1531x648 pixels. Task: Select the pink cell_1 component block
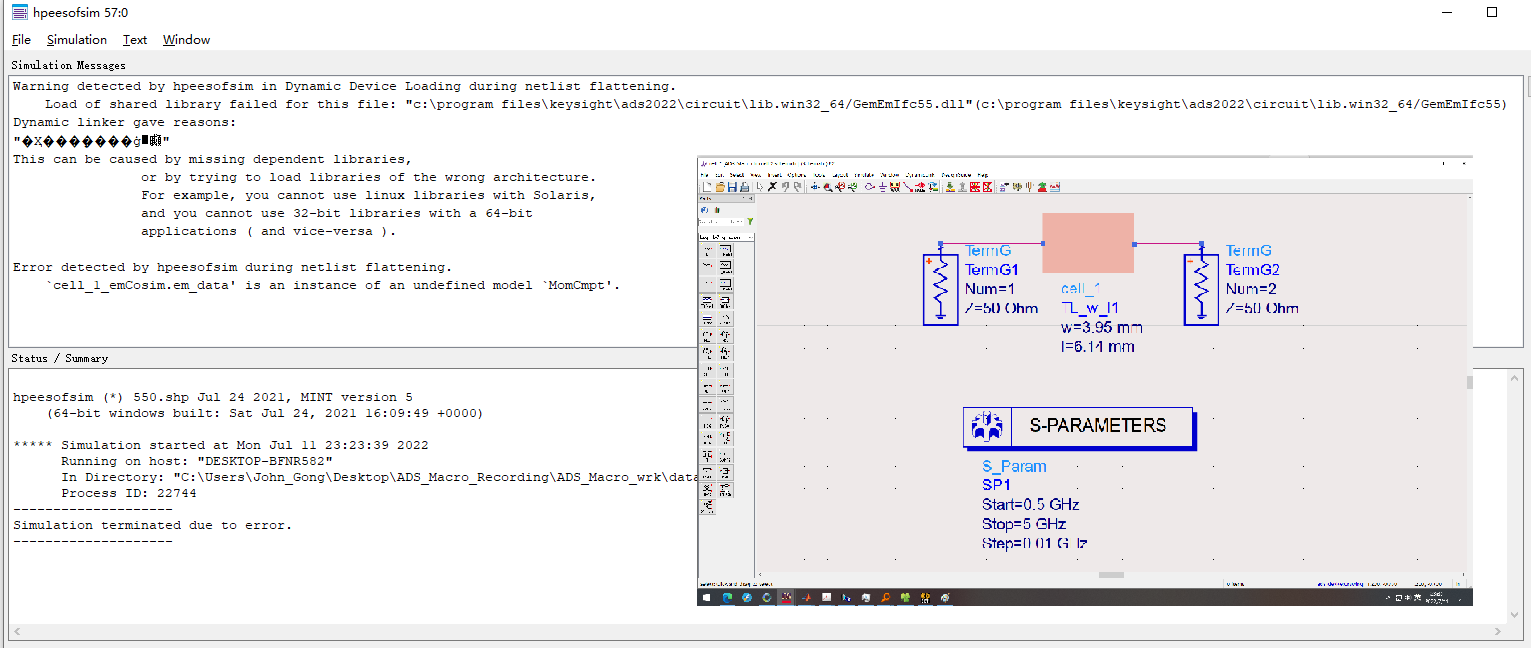1088,243
